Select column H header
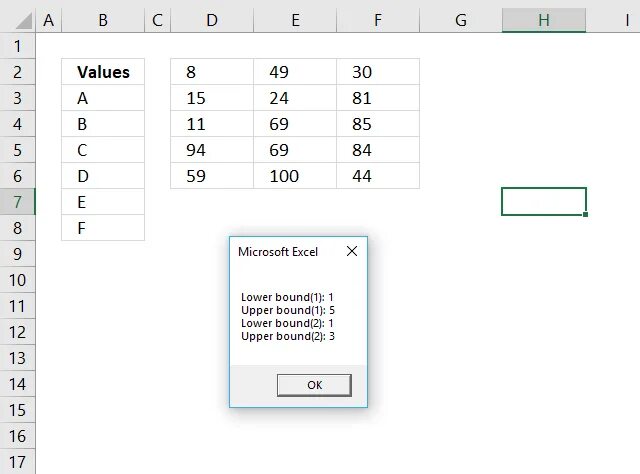640x474 pixels. [x=544, y=19]
